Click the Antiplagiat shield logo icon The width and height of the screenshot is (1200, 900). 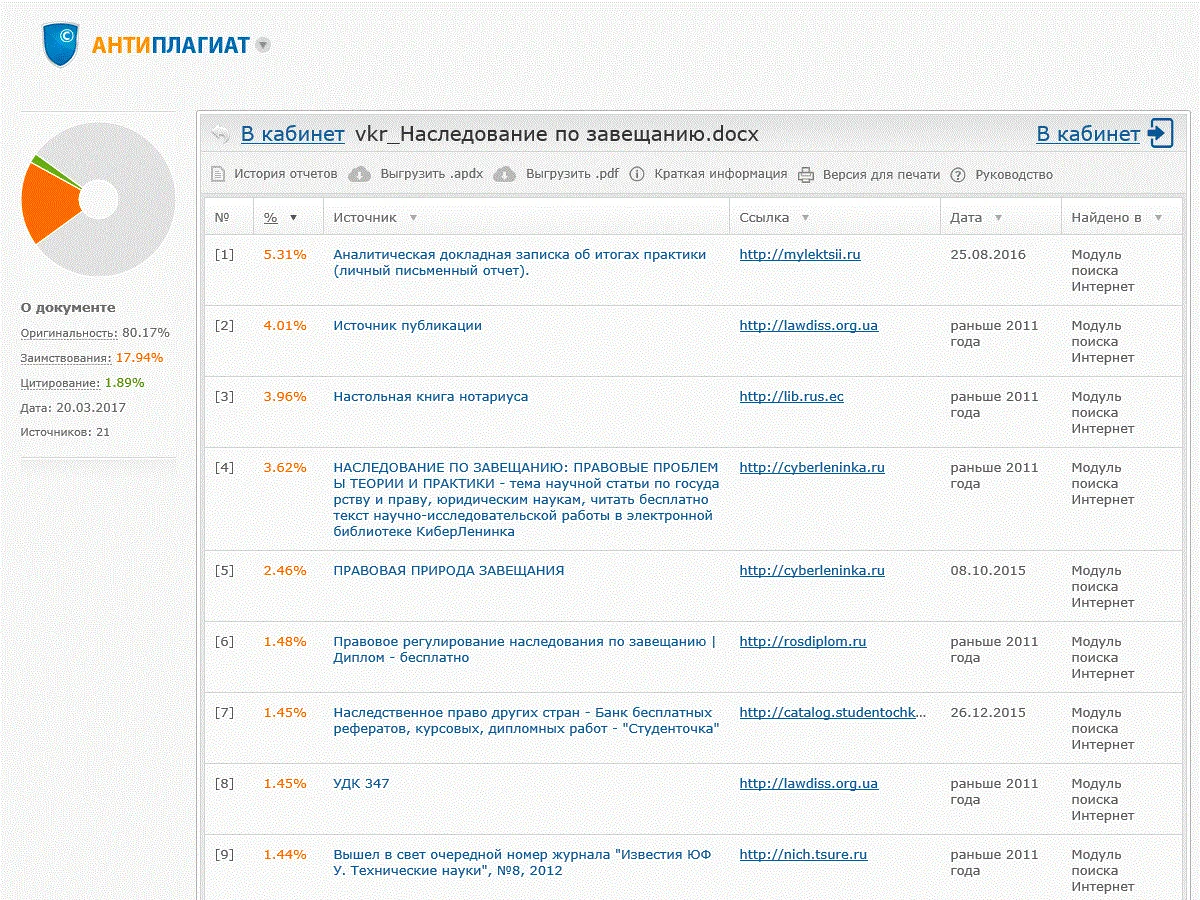coord(61,44)
